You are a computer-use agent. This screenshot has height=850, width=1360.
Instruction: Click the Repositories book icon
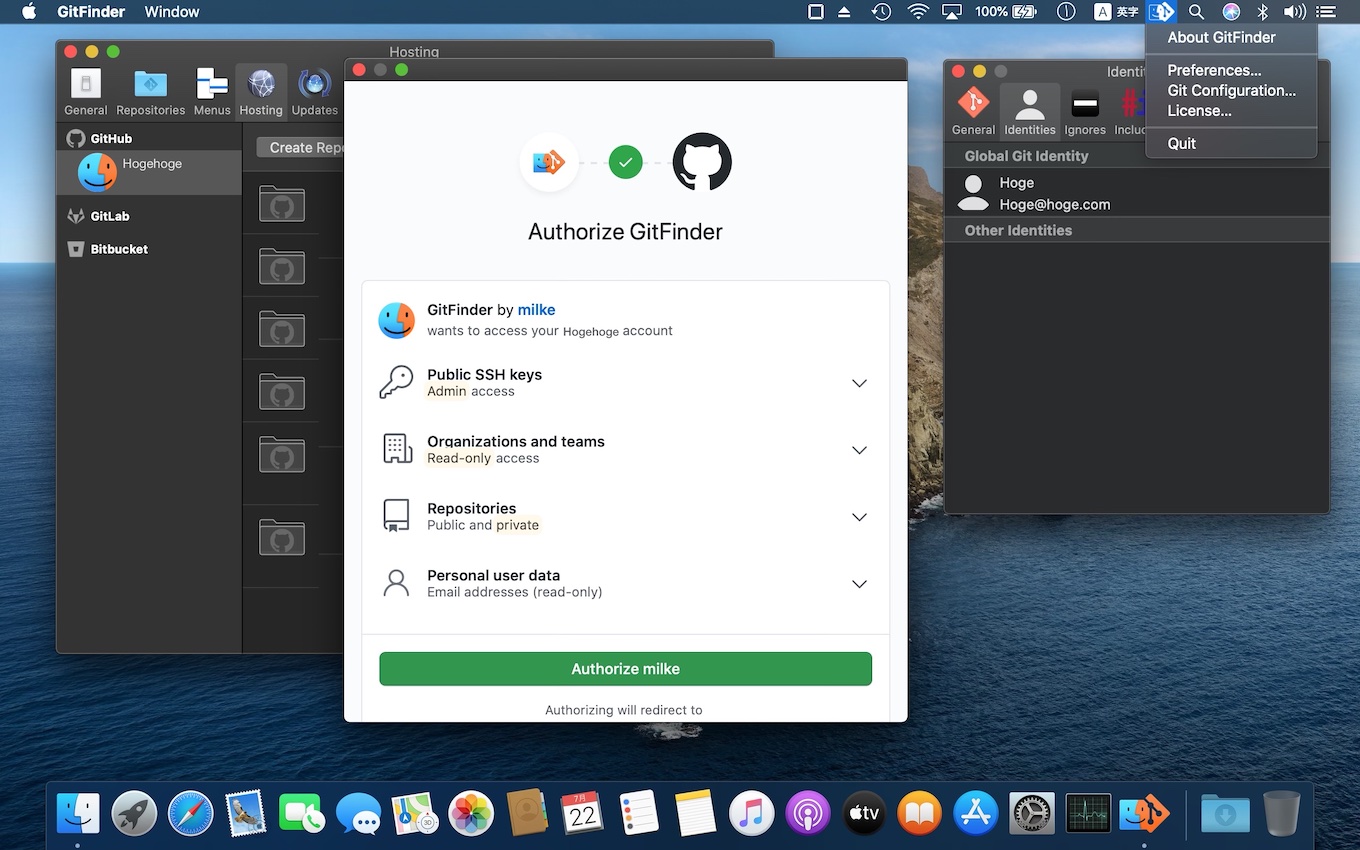pos(396,516)
